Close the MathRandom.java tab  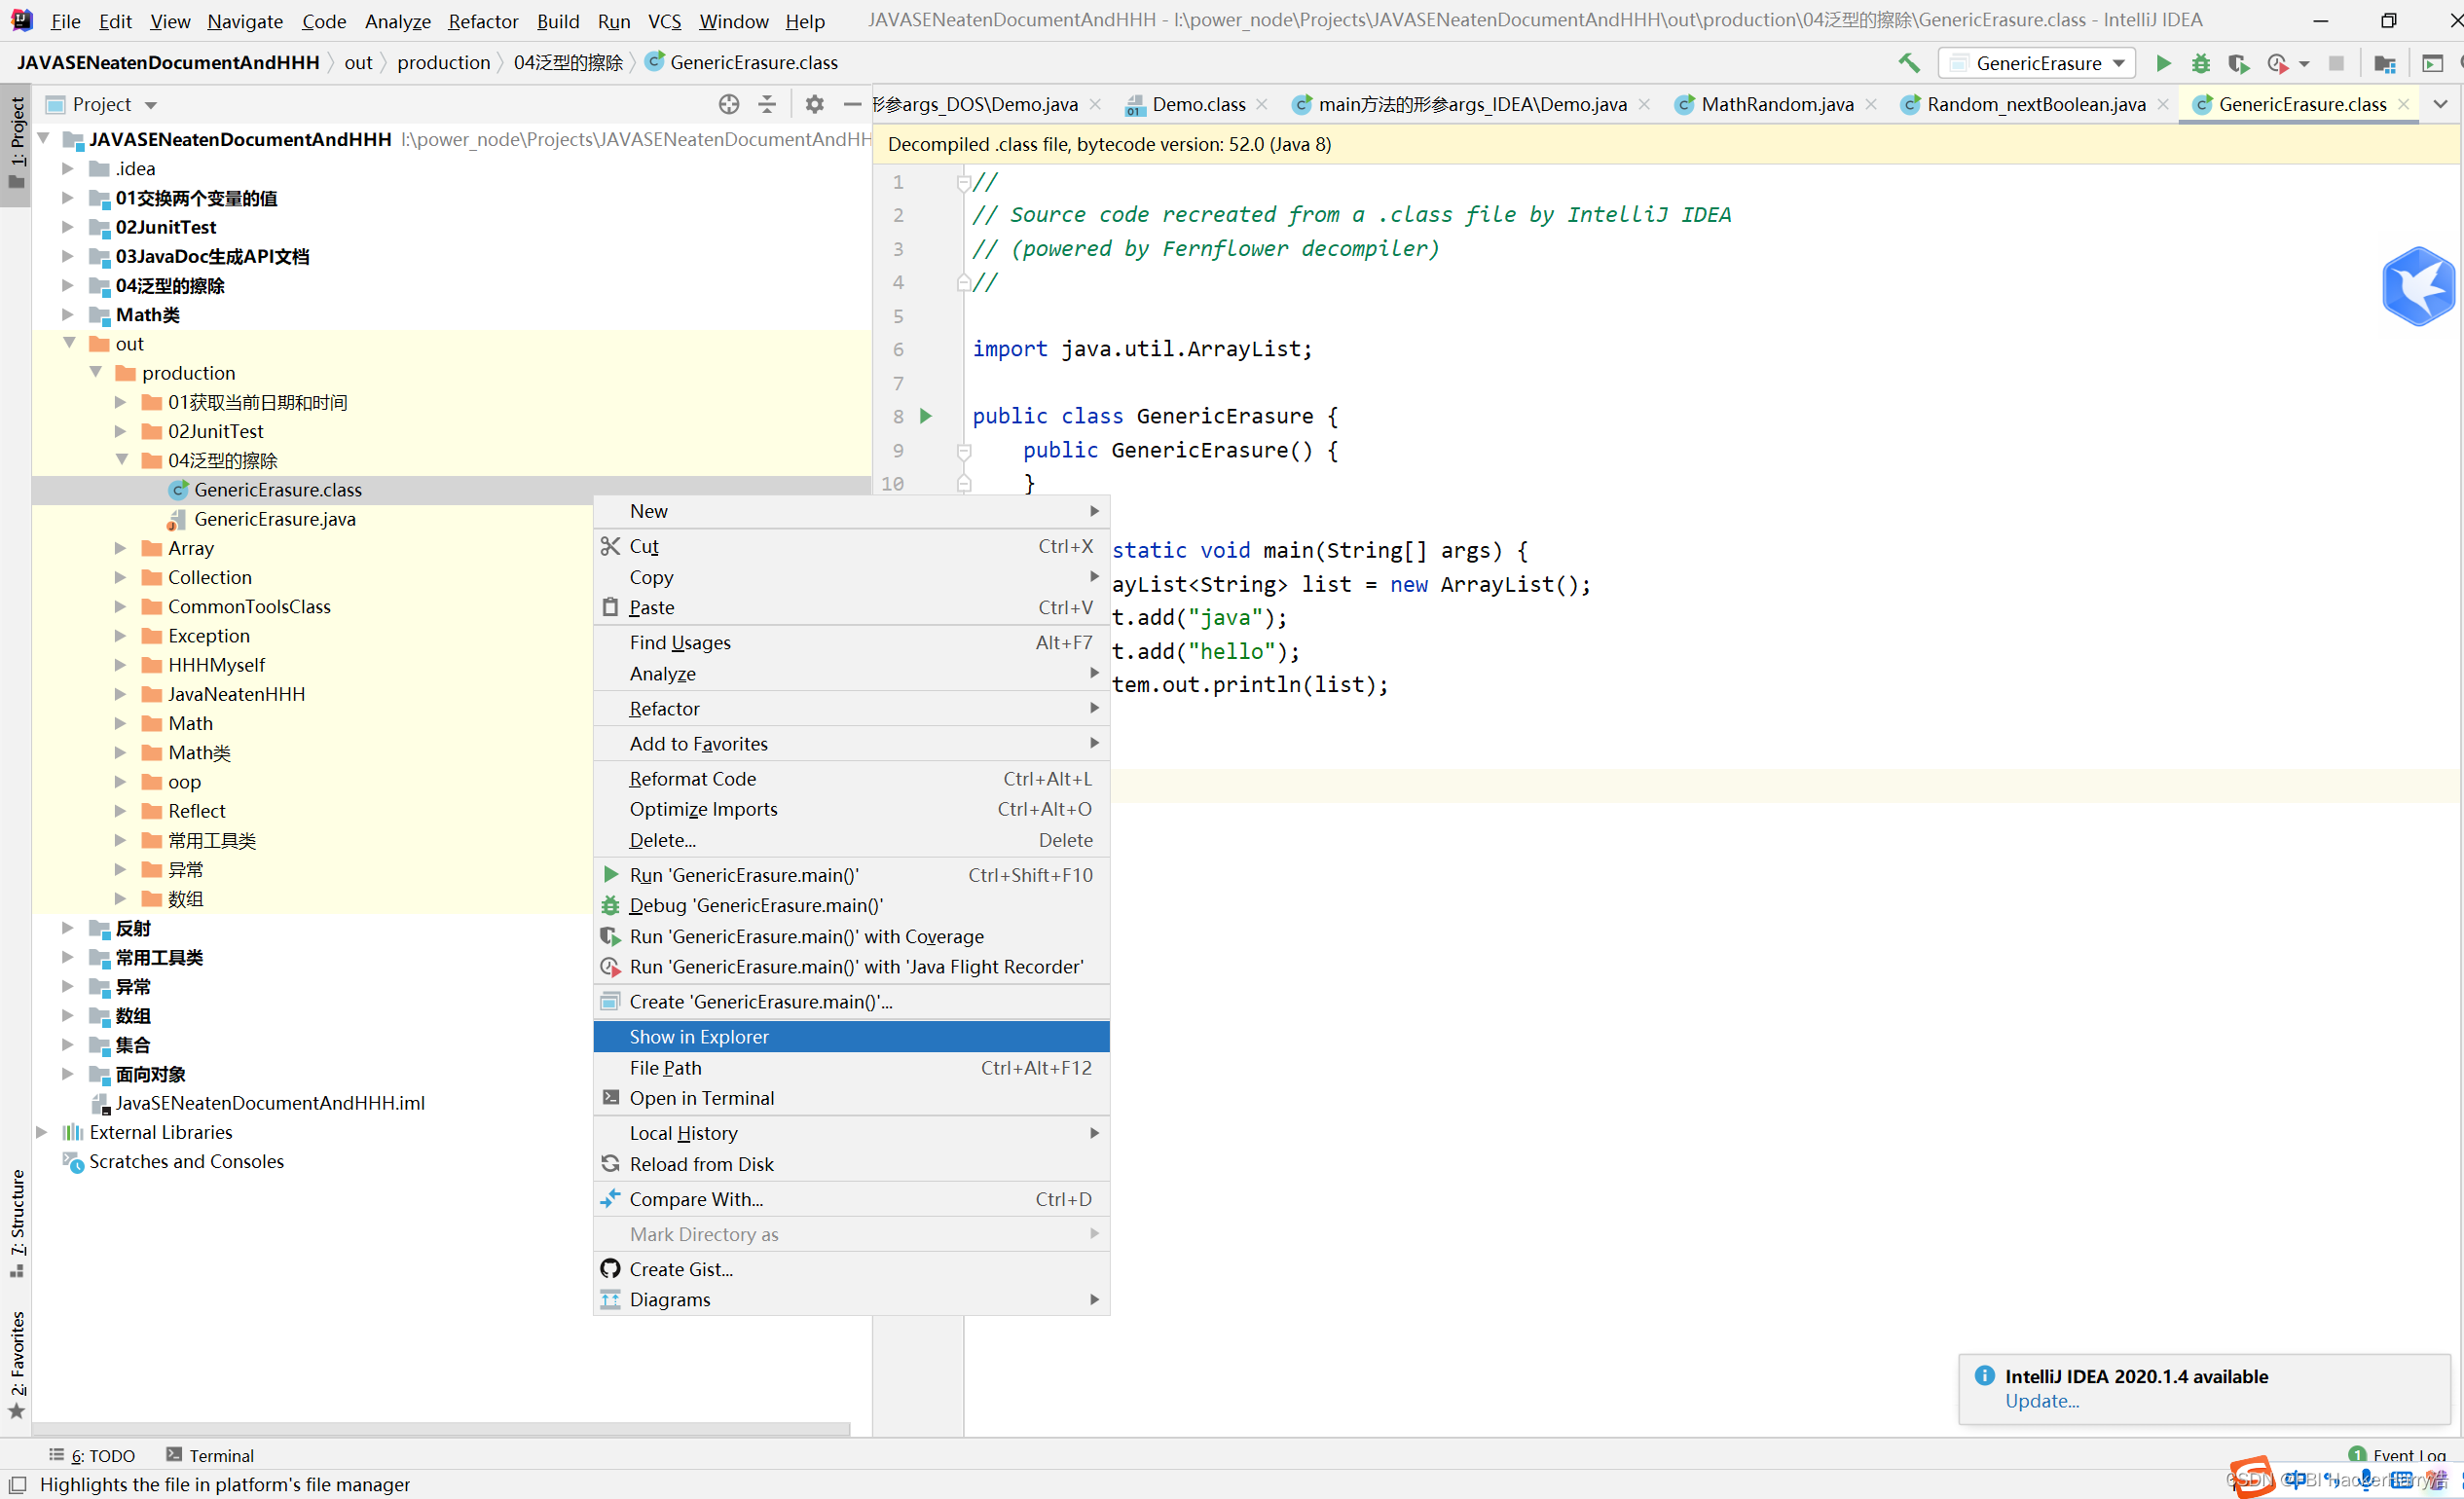(x=1871, y=104)
